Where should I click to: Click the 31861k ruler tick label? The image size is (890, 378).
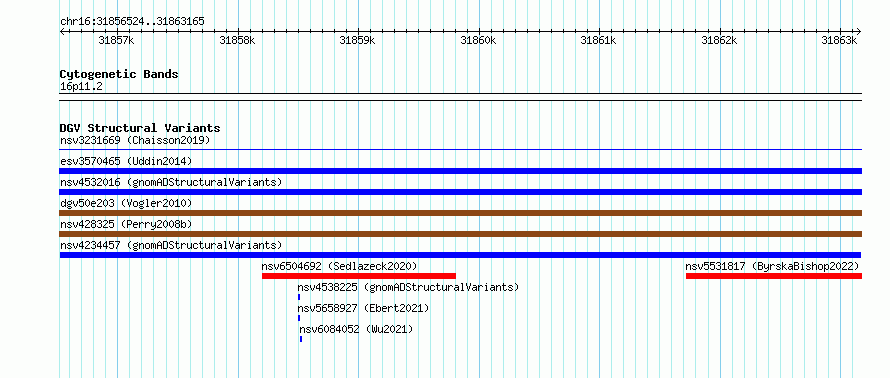599,40
